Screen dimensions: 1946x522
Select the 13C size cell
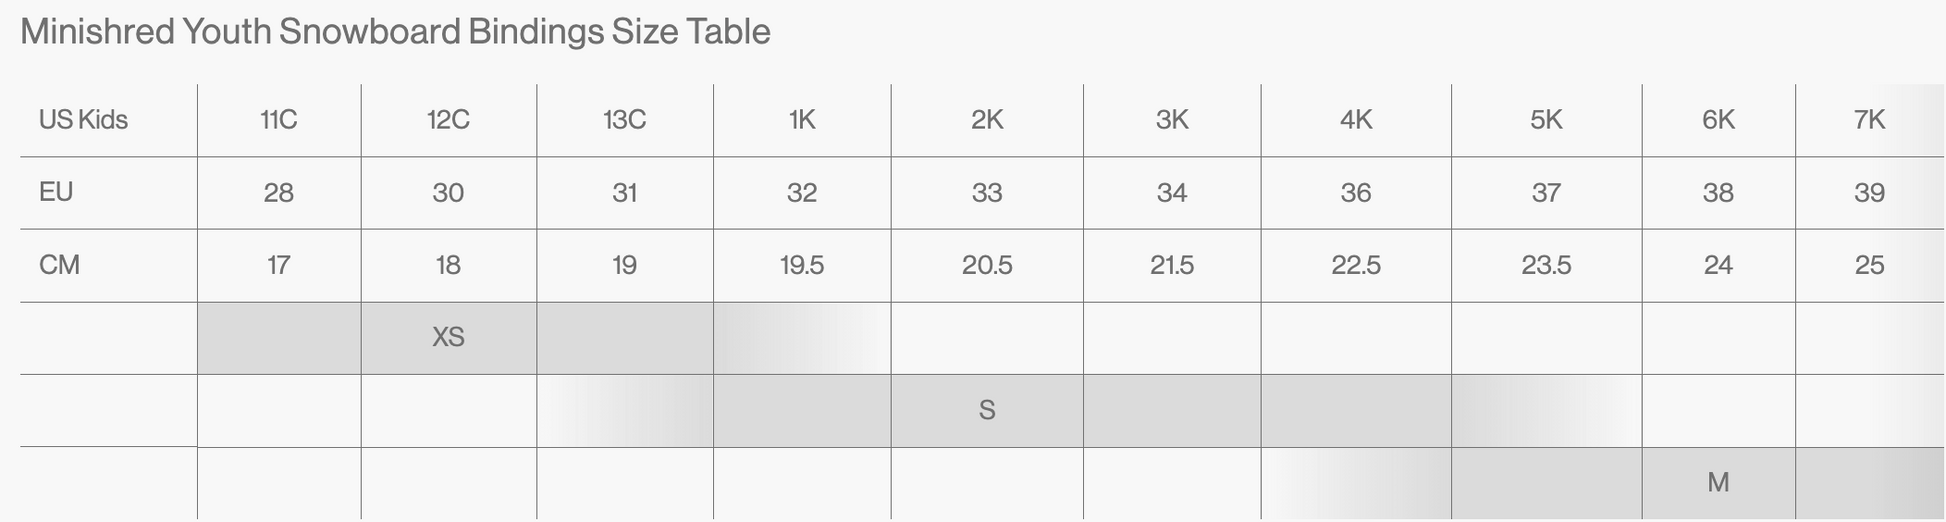624,120
